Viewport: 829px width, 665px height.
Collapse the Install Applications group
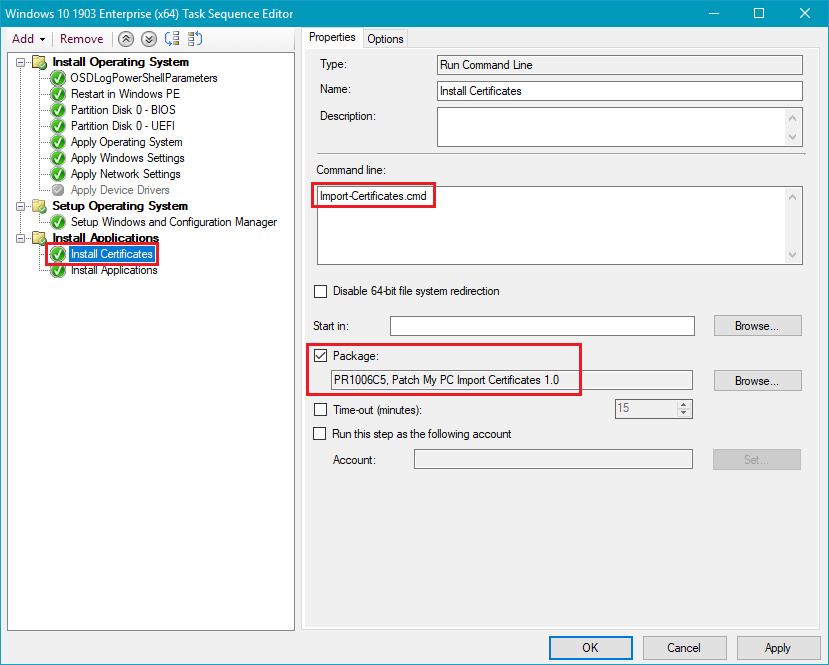(21, 238)
